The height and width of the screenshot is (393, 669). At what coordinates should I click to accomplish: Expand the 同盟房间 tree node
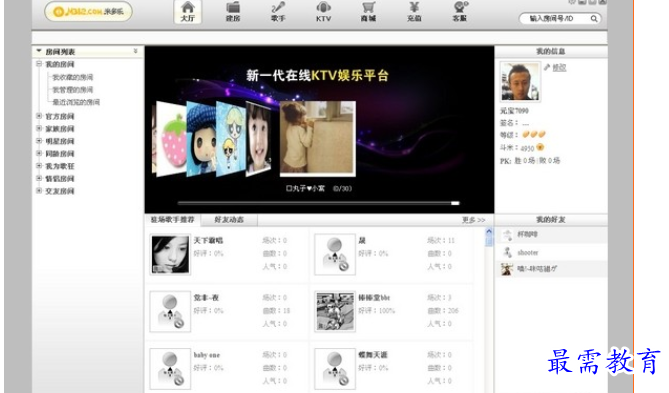[x=39, y=153]
